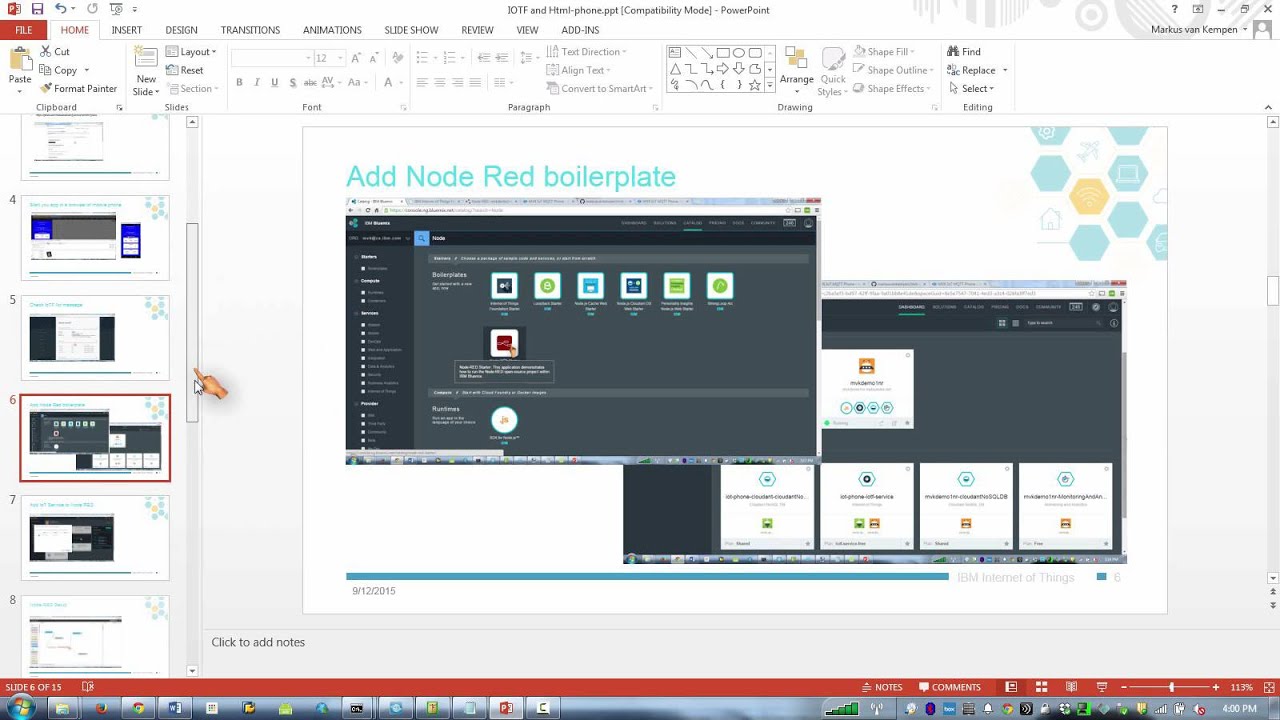Open PowerPoint taskbar icon
Image resolution: width=1280 pixels, height=720 pixels.
[506, 708]
